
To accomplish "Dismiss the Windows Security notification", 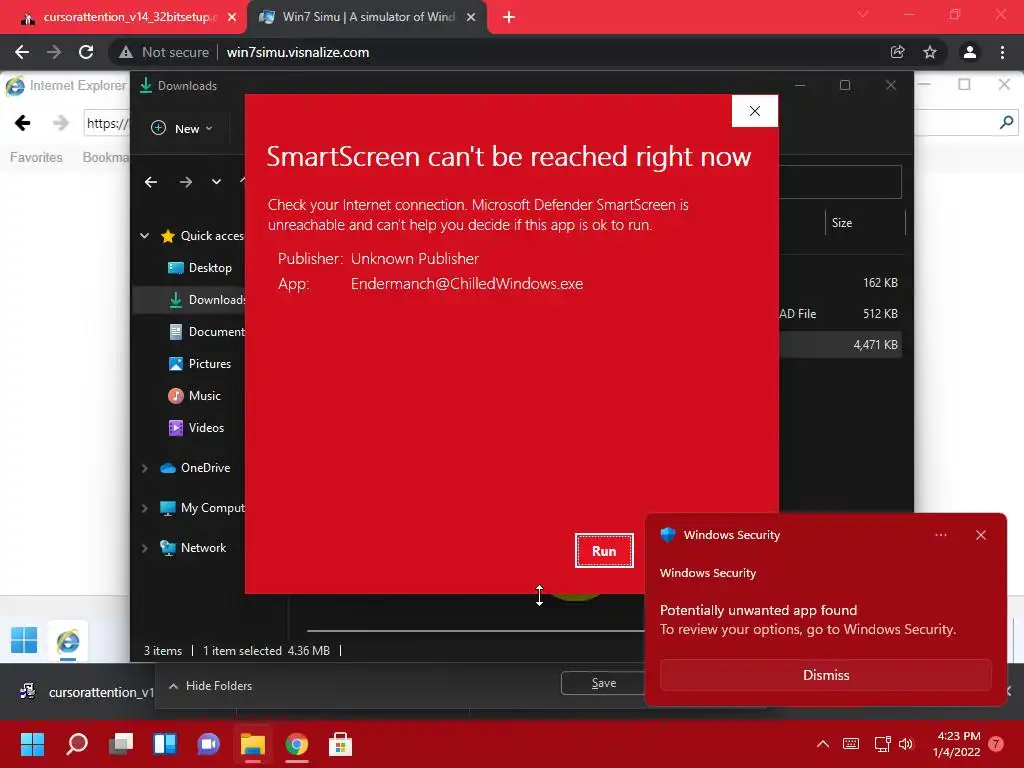I will point(825,675).
